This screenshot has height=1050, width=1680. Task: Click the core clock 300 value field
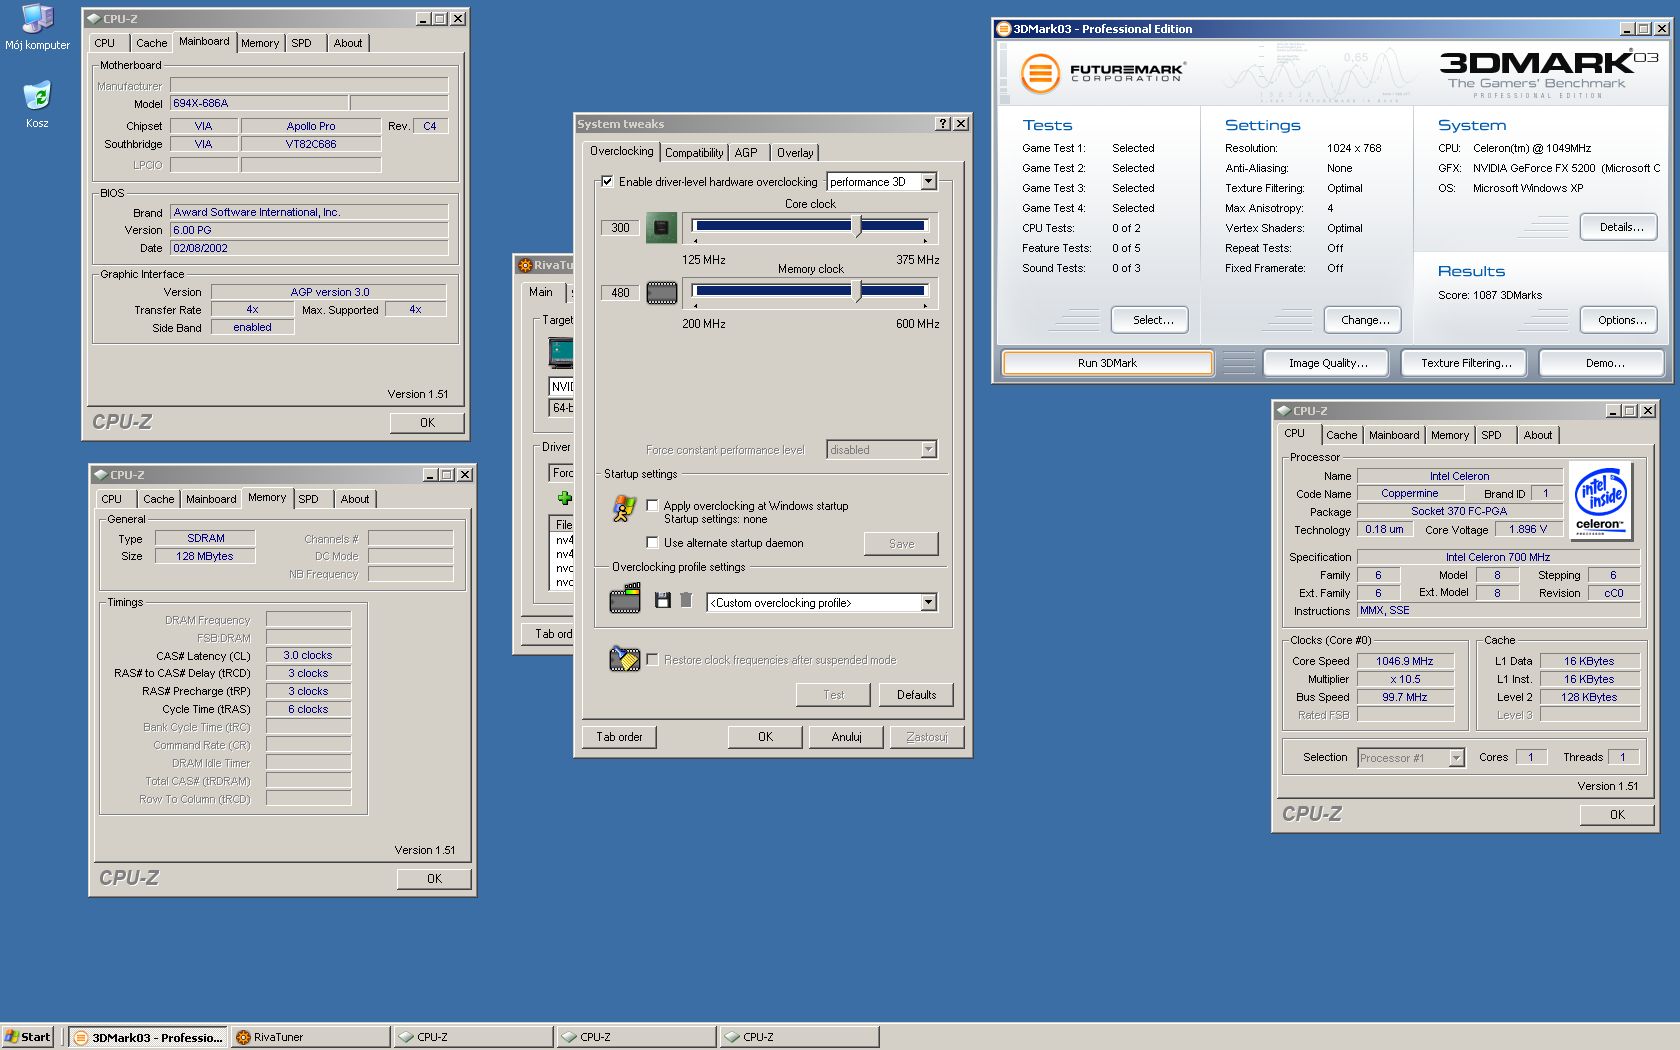(x=620, y=228)
